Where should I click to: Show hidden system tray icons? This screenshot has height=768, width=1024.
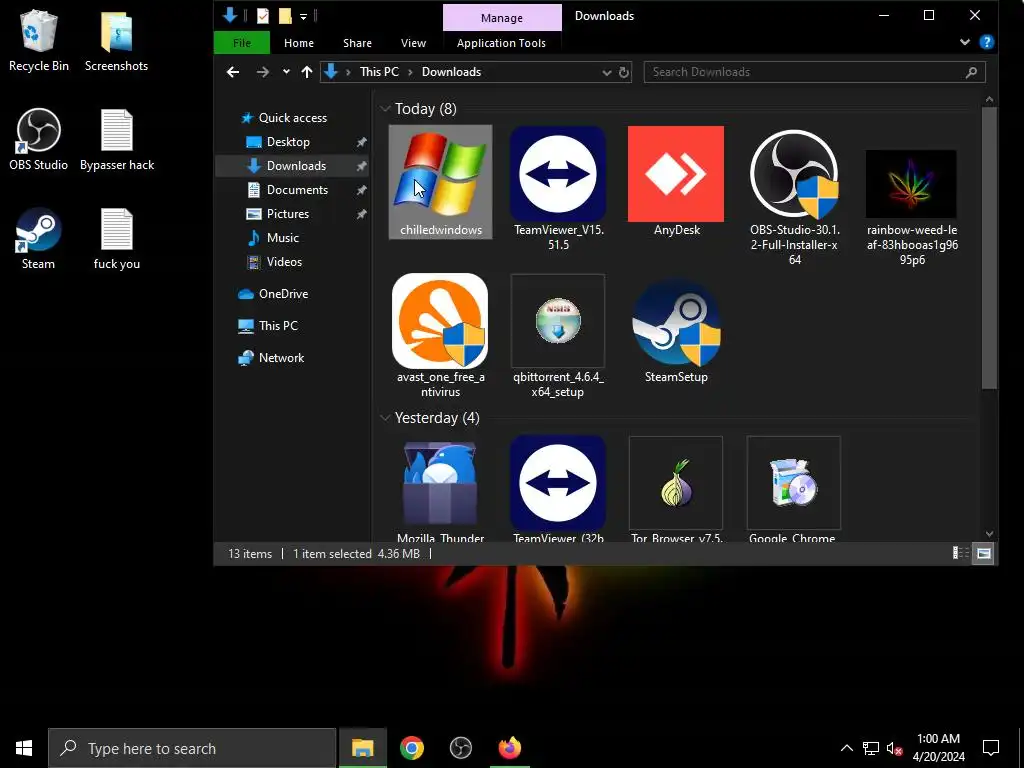click(x=846, y=748)
